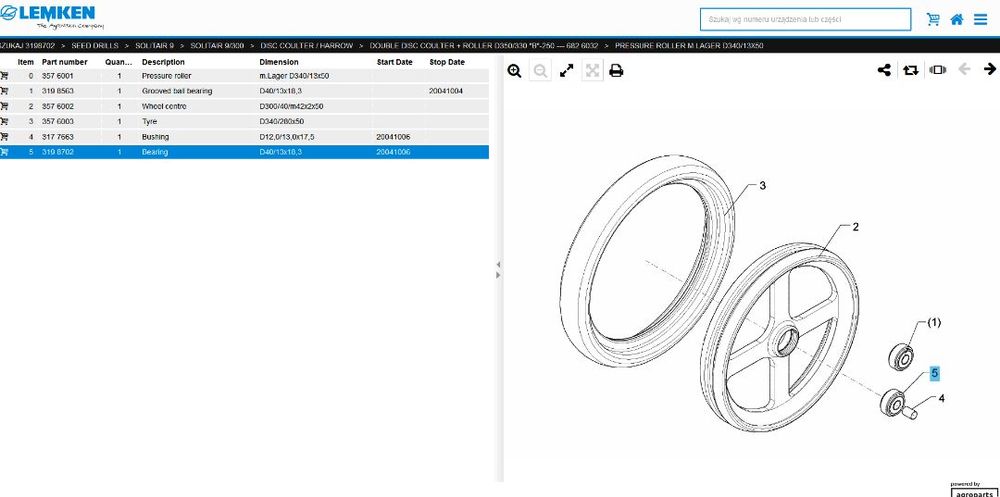Sort by Start Date column header

pyautogui.click(x=395, y=62)
